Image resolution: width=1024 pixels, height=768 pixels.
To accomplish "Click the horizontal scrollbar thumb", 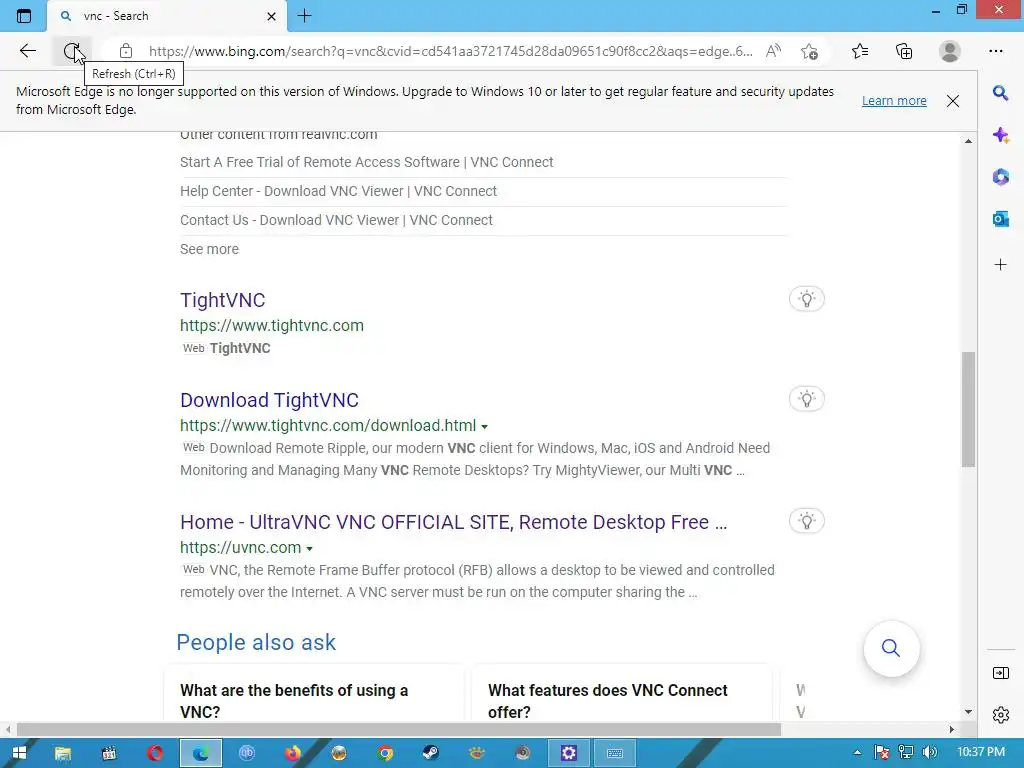I will click(x=398, y=729).
